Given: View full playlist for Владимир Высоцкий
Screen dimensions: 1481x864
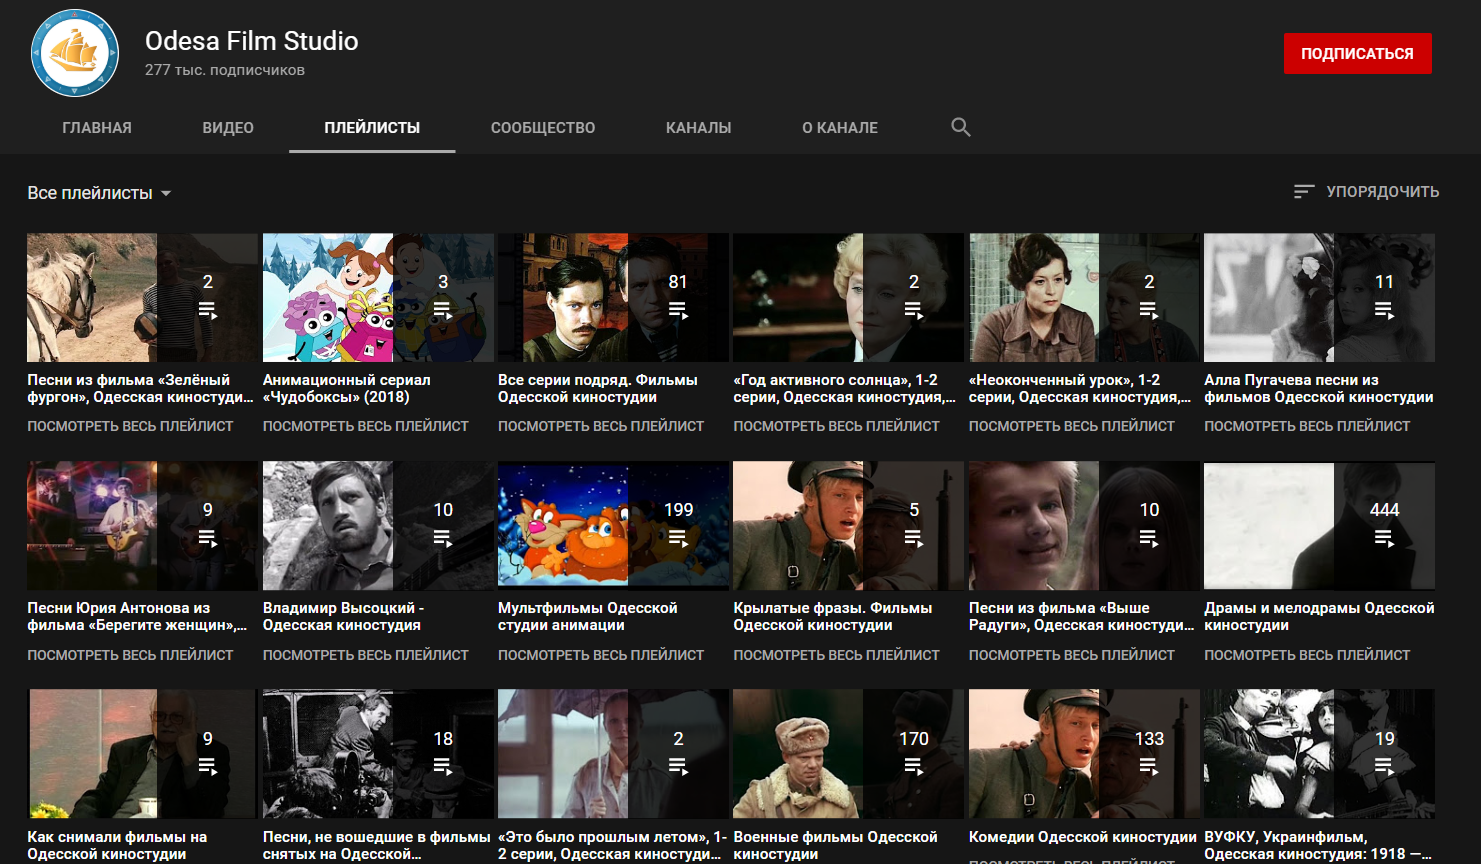Looking at the screenshot, I should [x=365, y=655].
